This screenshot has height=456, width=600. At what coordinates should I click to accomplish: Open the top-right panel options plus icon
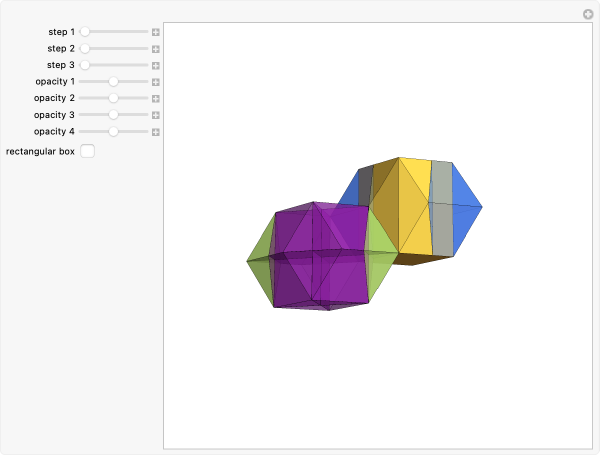point(588,14)
